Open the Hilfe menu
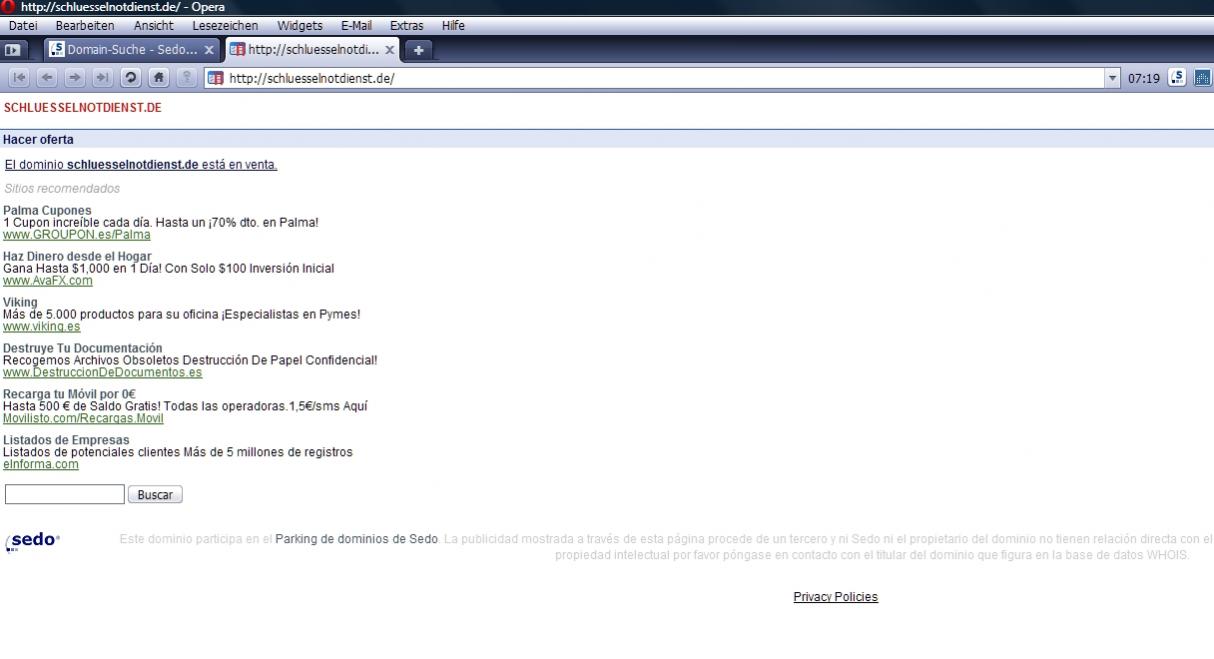 (453, 25)
